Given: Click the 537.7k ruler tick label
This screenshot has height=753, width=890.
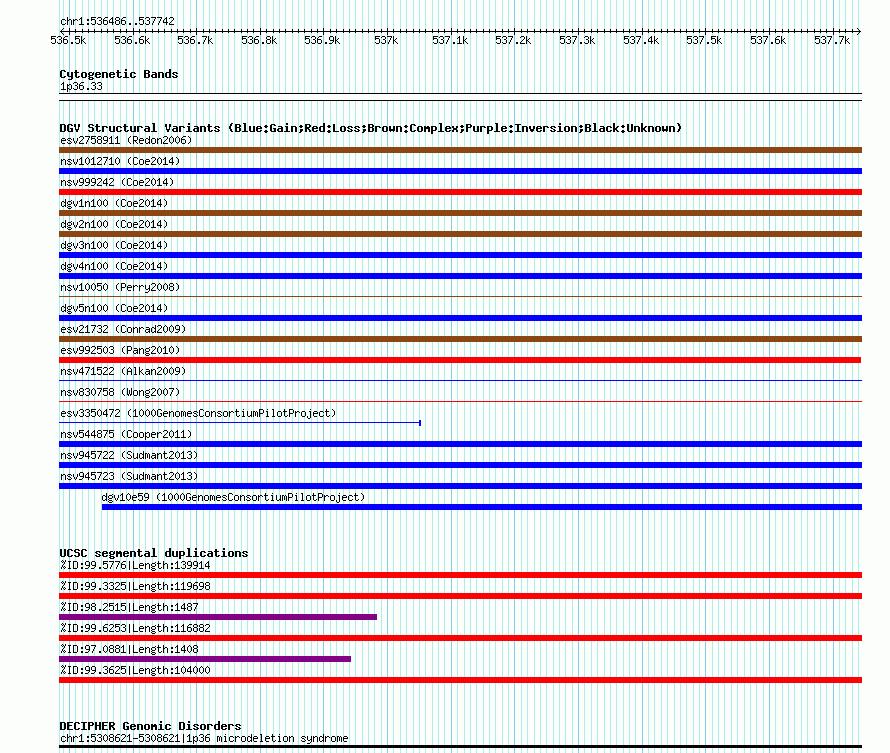Looking at the screenshot, I should click(832, 40).
